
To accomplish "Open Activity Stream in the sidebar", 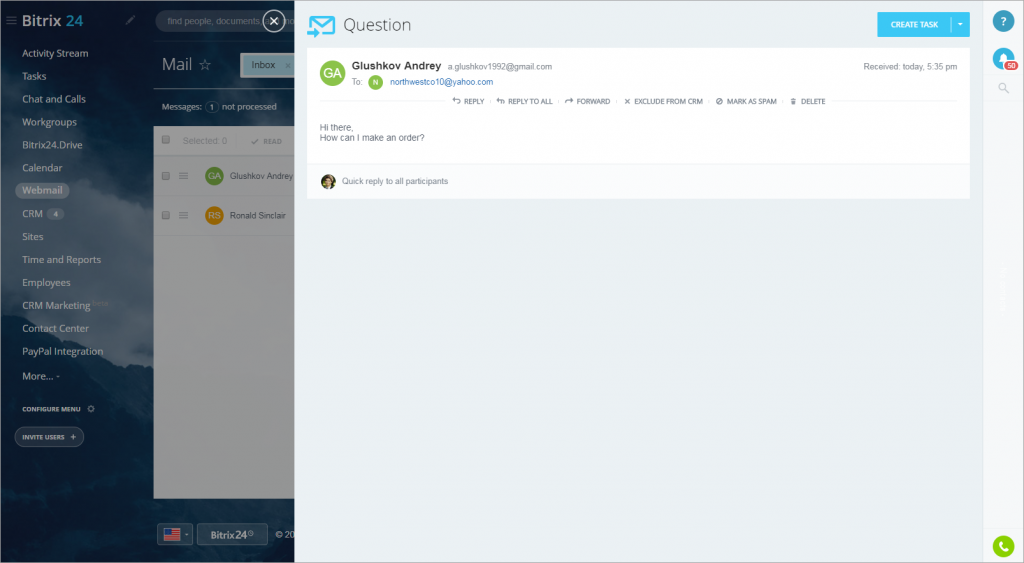I will point(55,54).
